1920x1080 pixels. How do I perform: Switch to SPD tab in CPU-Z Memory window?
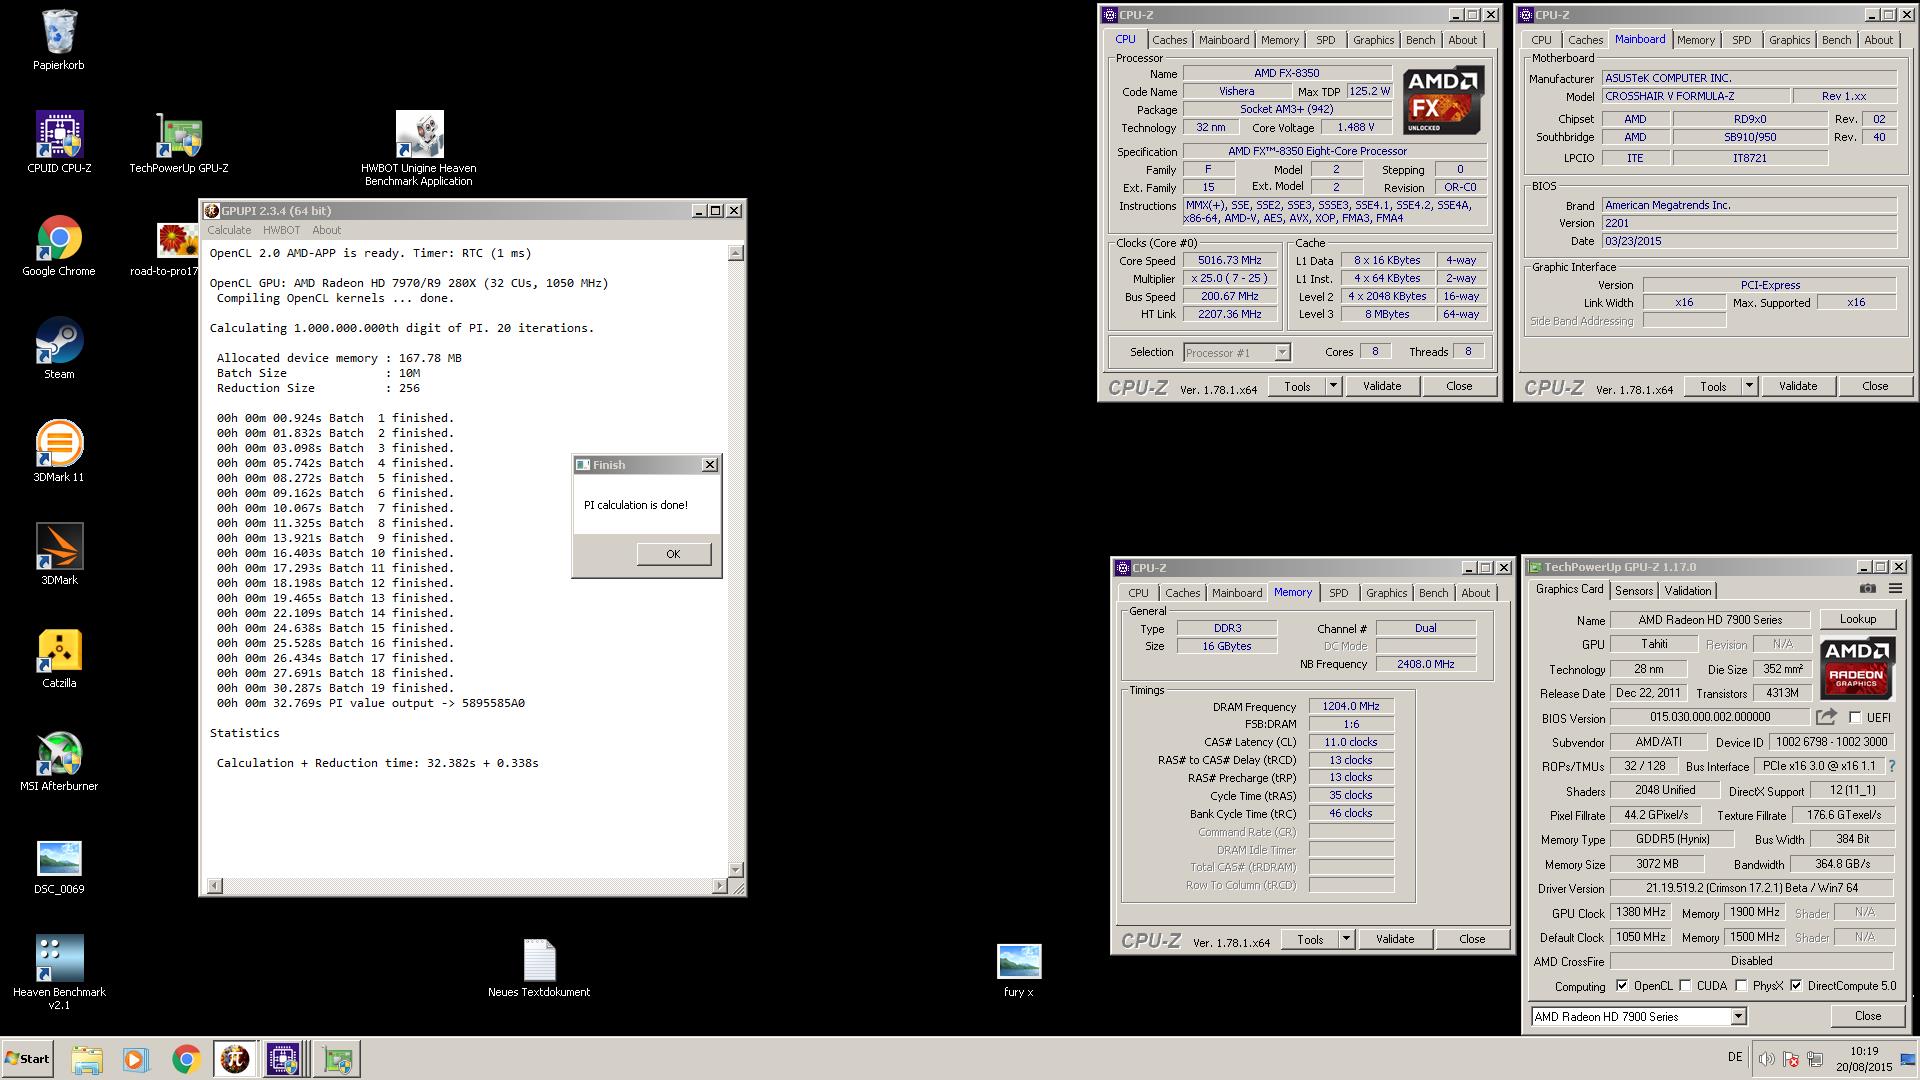1338,593
